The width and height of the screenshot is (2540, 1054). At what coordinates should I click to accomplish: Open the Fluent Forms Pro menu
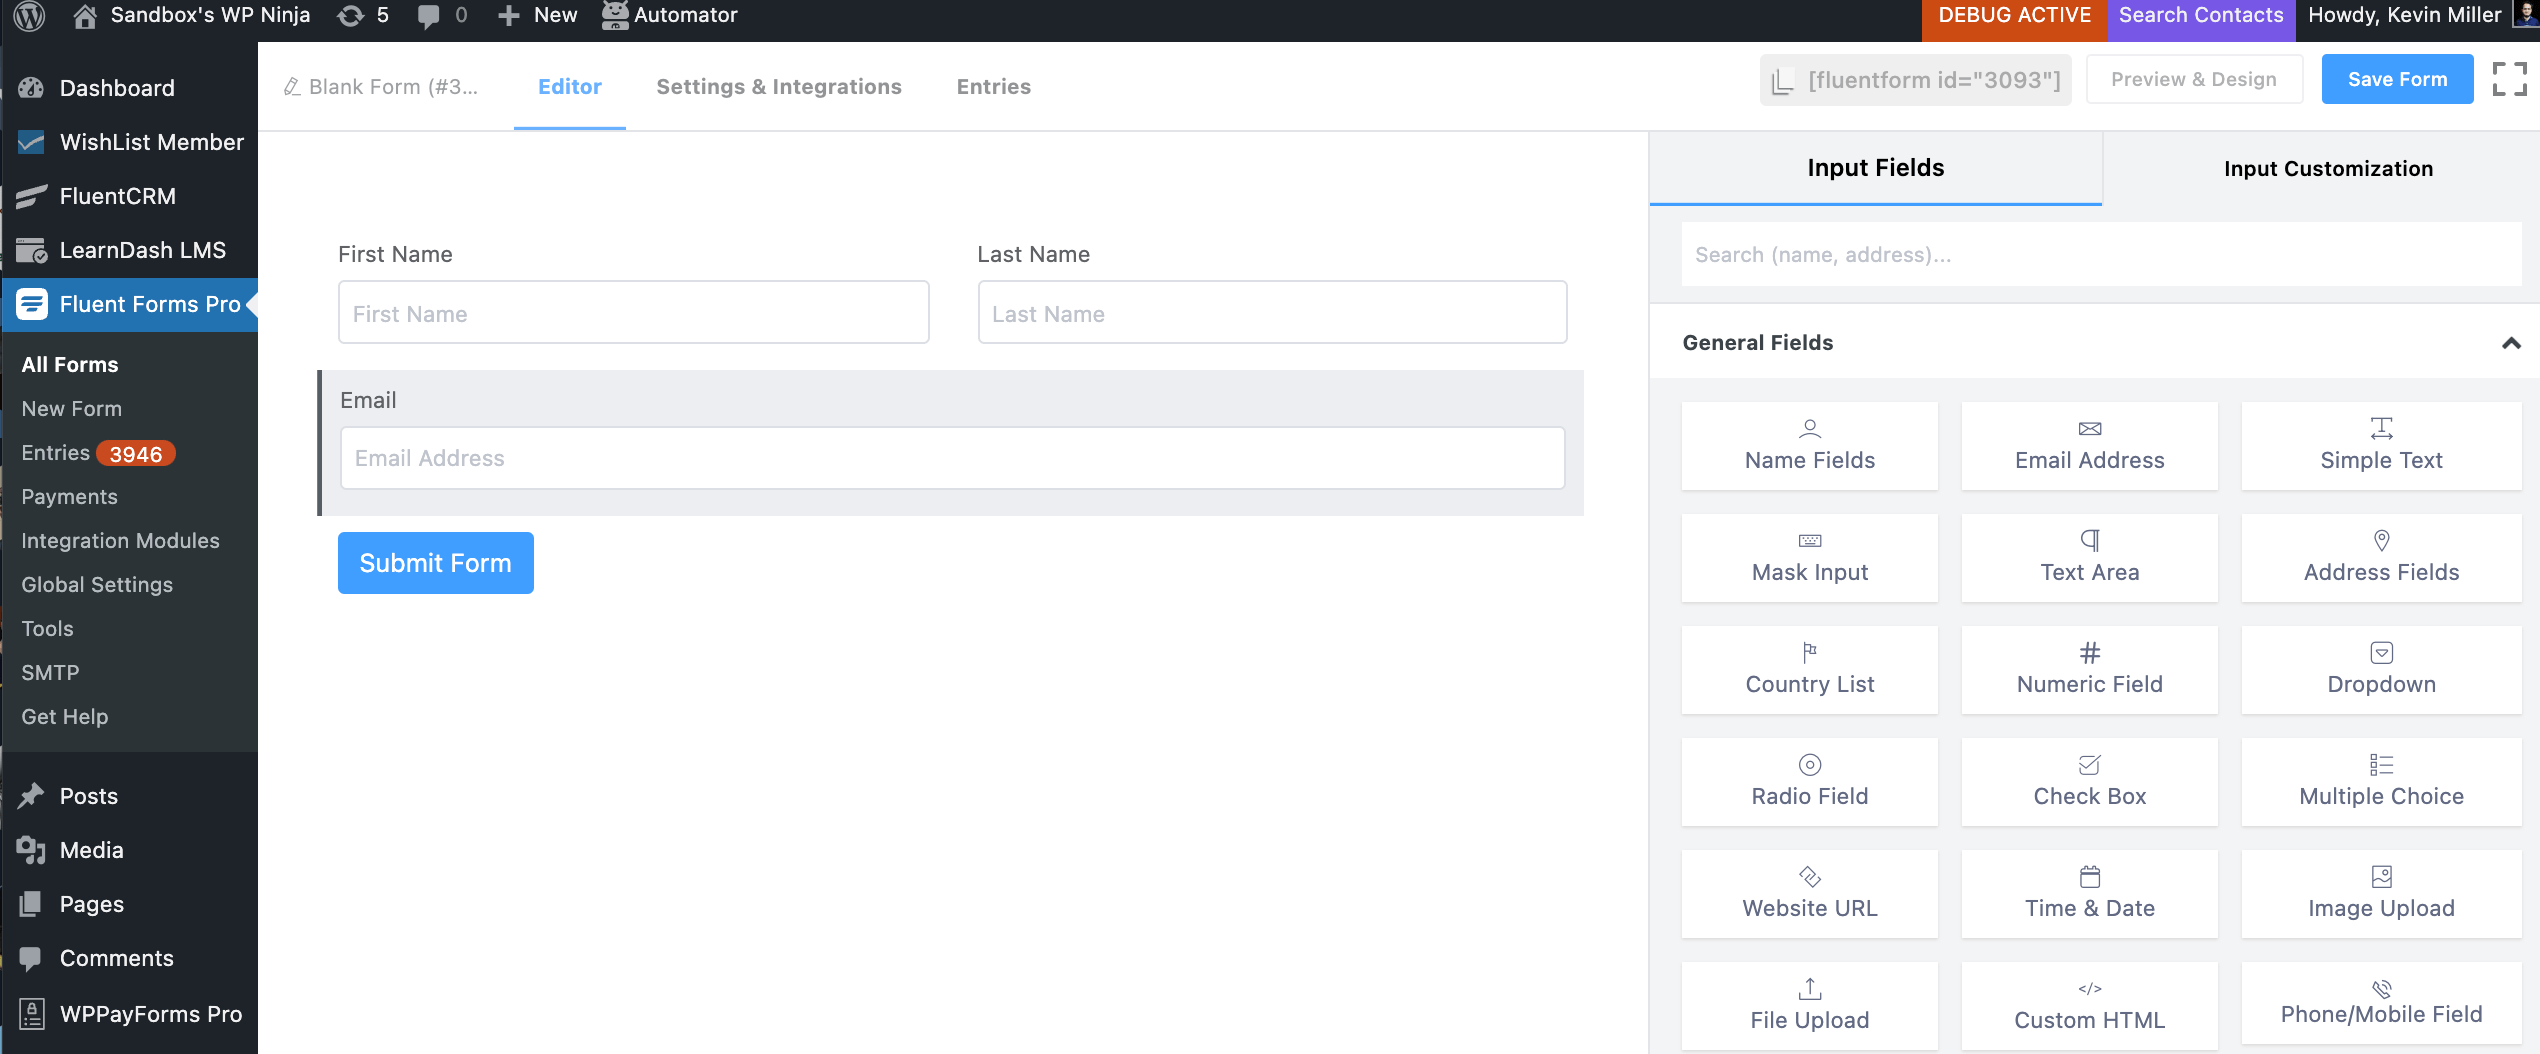pyautogui.click(x=130, y=304)
